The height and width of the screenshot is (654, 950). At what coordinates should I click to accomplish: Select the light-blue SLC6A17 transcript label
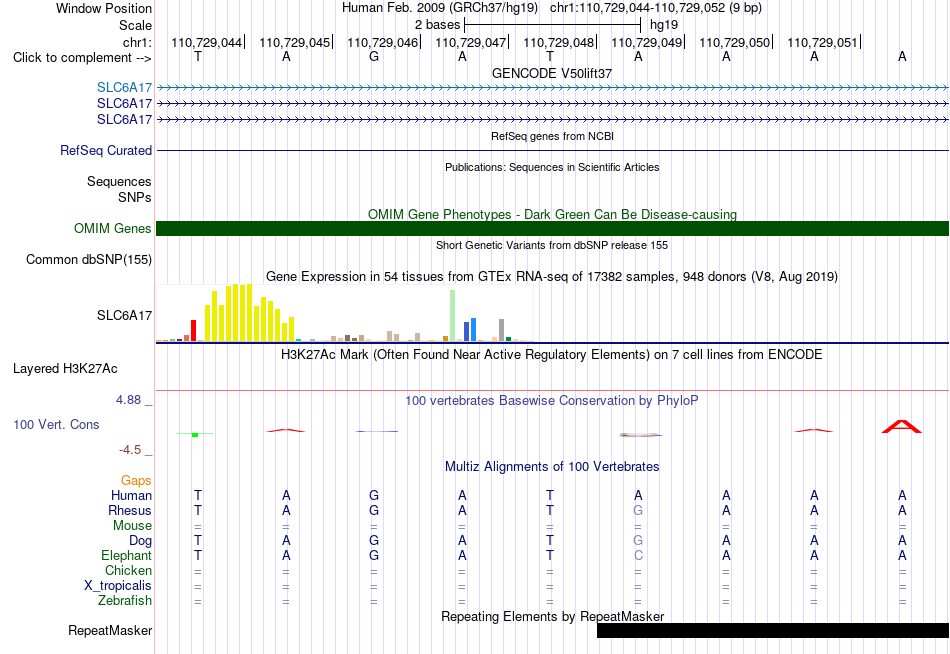tap(124, 88)
